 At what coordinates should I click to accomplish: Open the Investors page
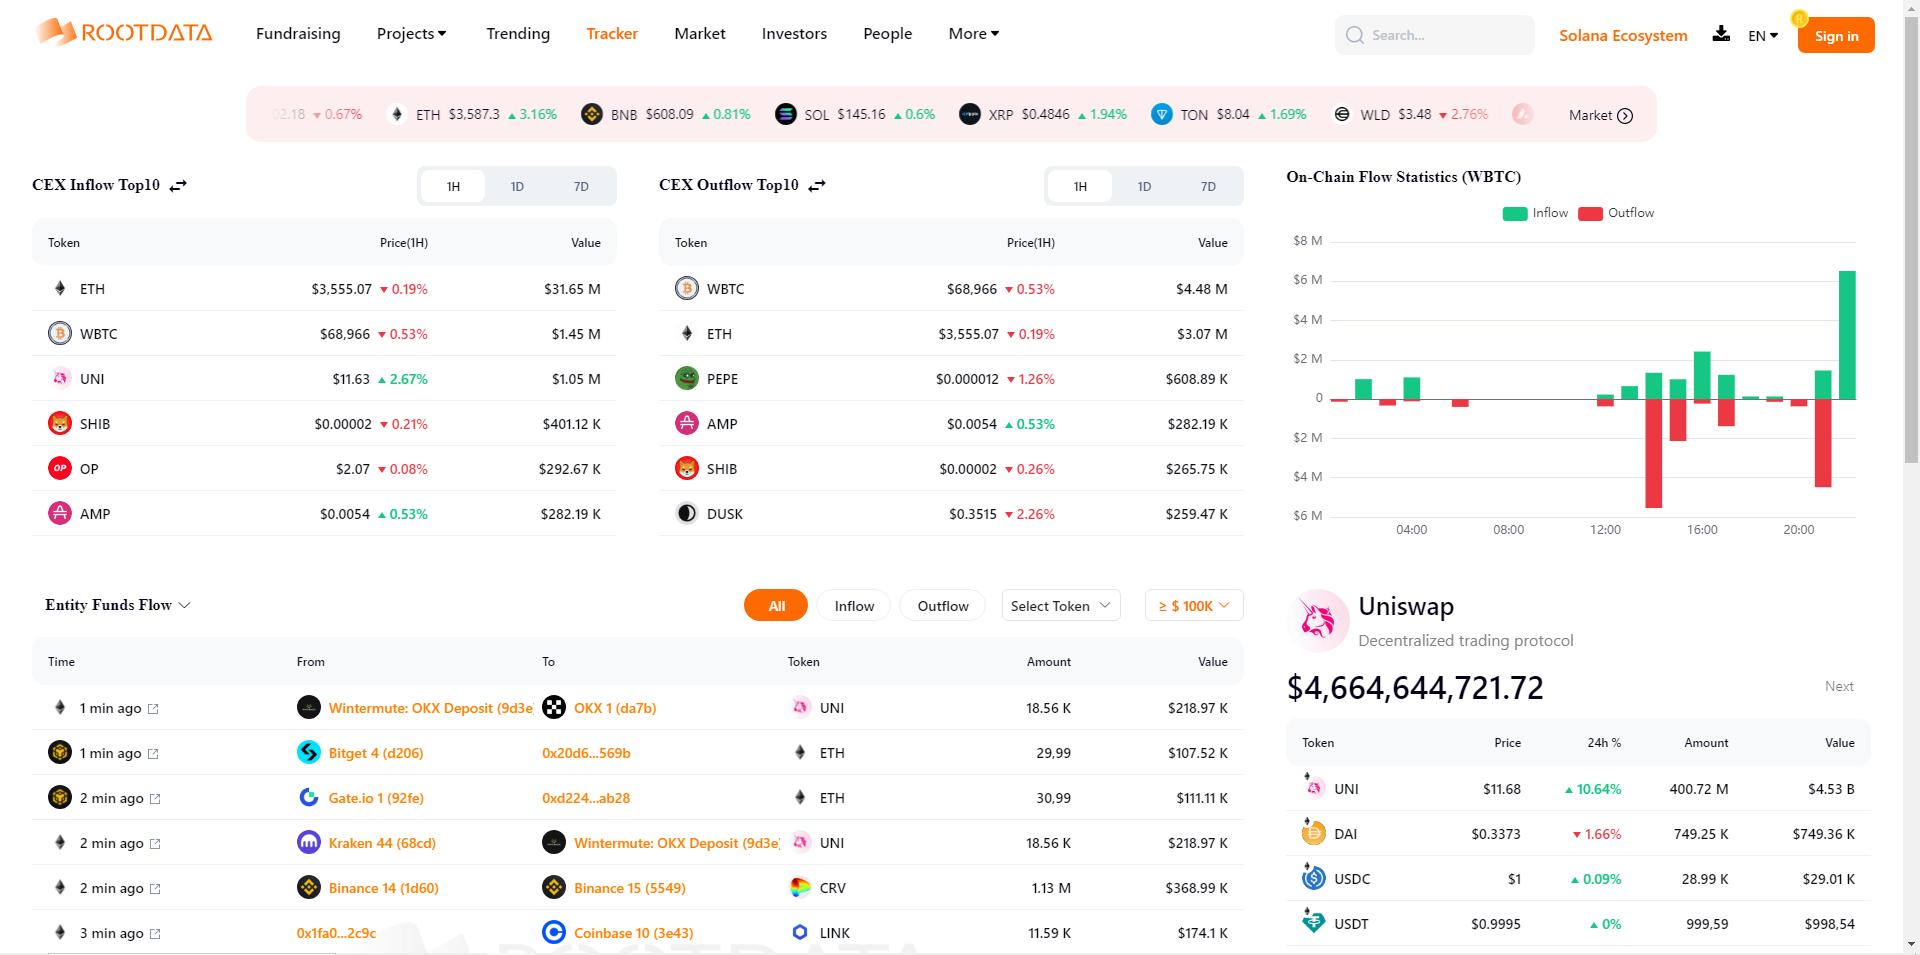[794, 33]
